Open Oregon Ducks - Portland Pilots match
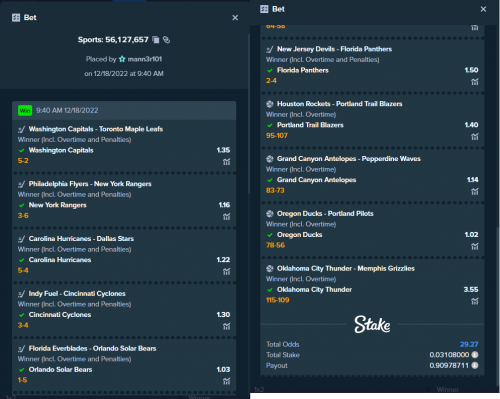Image resolution: width=500 pixels, height=399 pixels. tap(325, 213)
